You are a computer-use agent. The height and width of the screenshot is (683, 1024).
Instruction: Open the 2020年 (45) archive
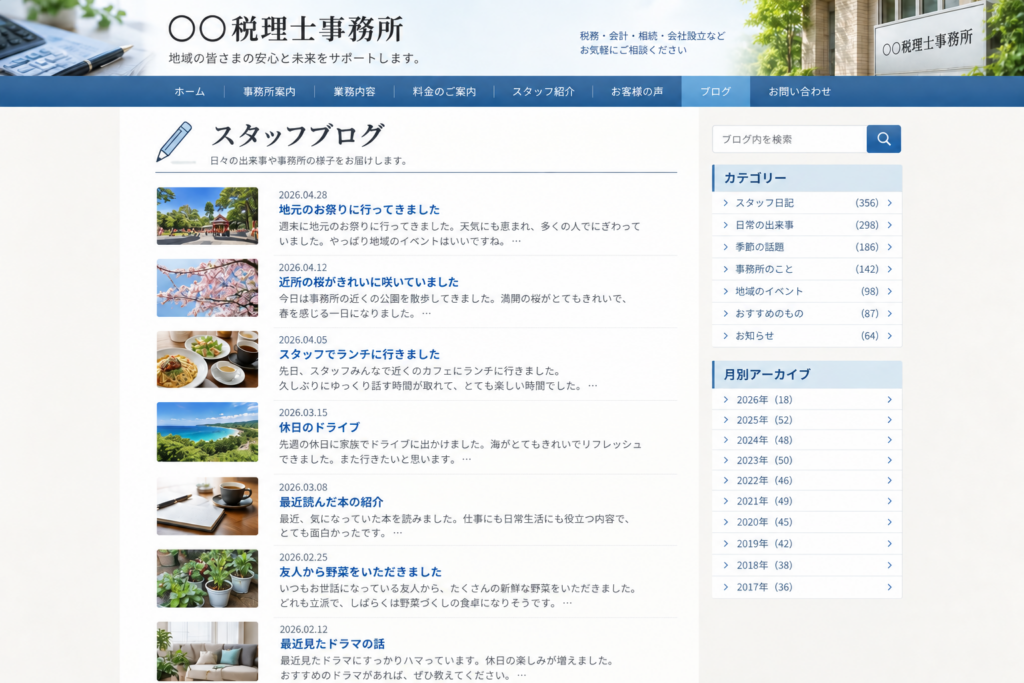coord(807,522)
